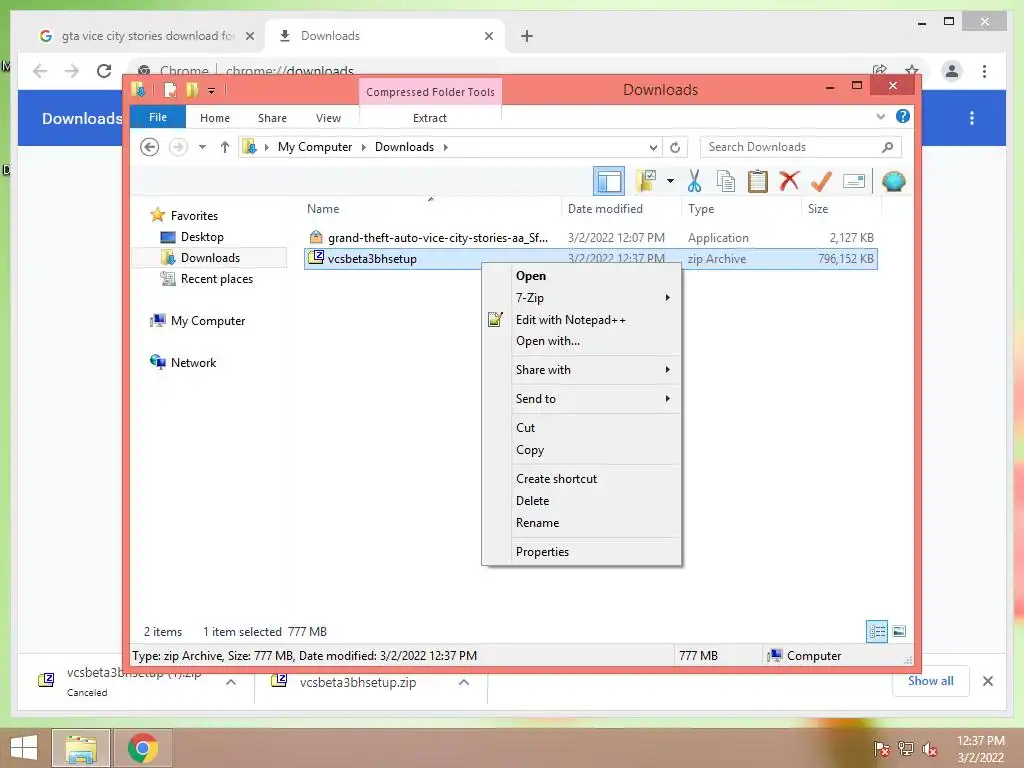Click Explorer Back navigation arrow

coord(150,147)
